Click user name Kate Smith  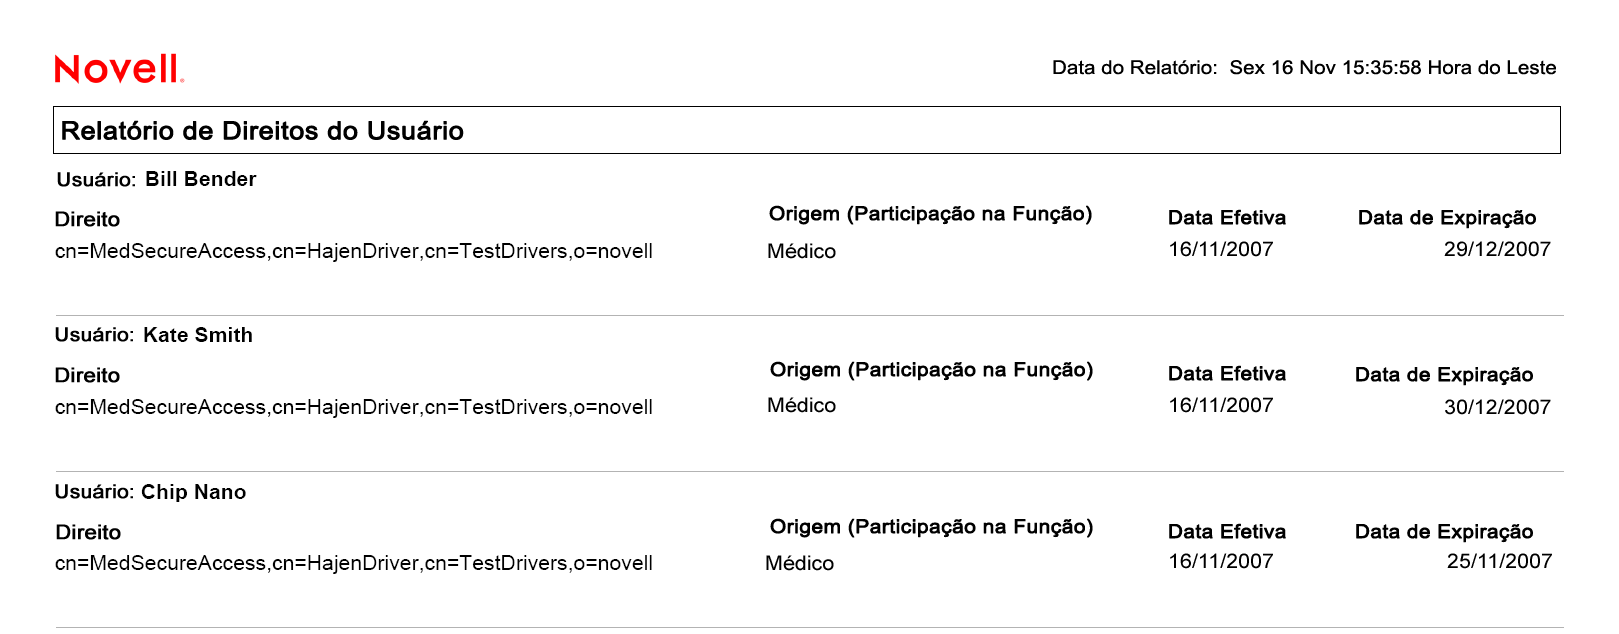click(197, 335)
